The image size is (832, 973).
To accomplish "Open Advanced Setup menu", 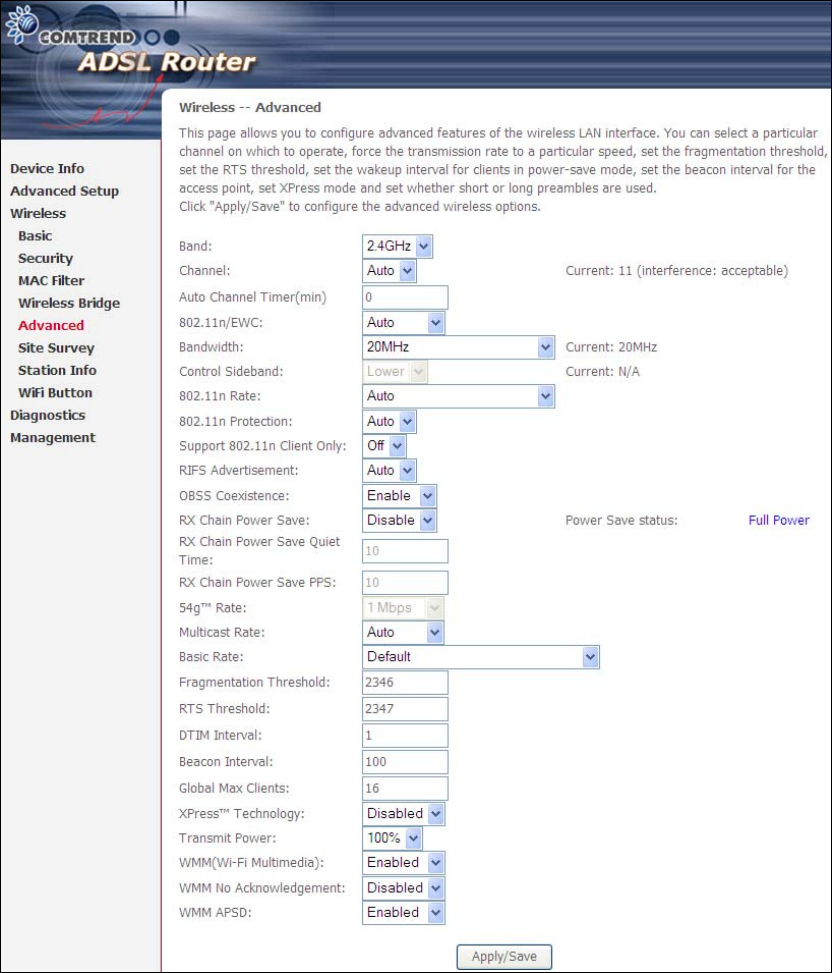I will 65,191.
